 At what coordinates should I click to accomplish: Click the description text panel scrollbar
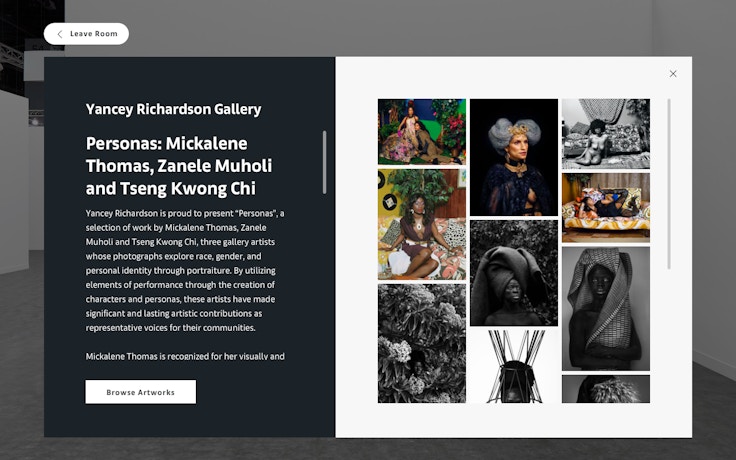point(324,162)
